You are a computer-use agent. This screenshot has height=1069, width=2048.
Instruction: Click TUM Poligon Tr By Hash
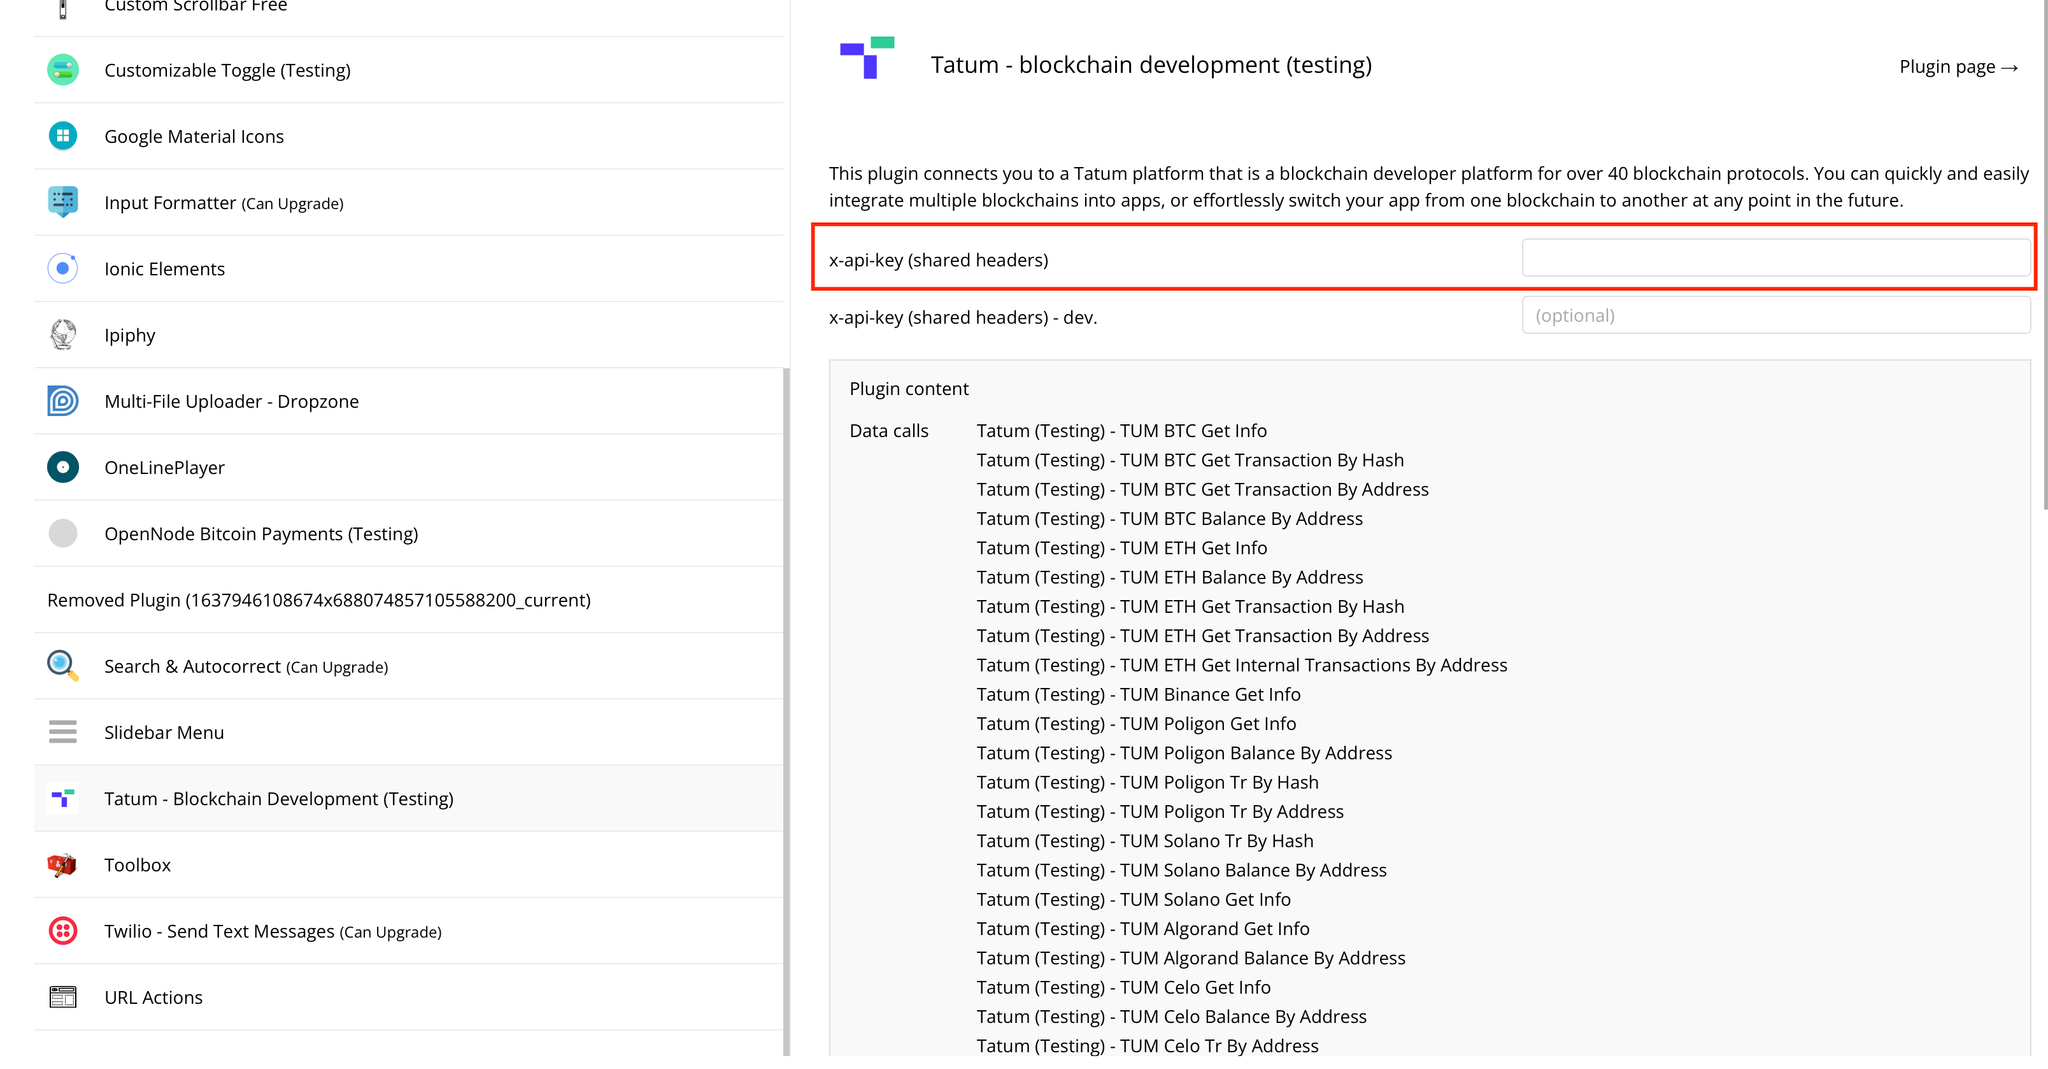1147,782
